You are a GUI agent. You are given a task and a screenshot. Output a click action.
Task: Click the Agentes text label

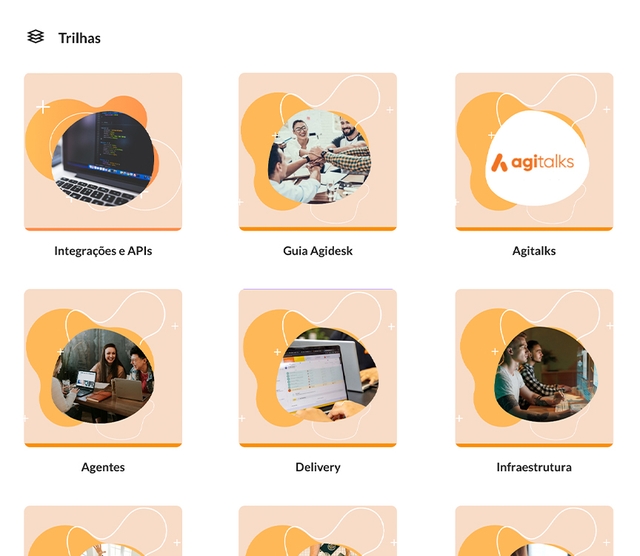pyautogui.click(x=103, y=467)
